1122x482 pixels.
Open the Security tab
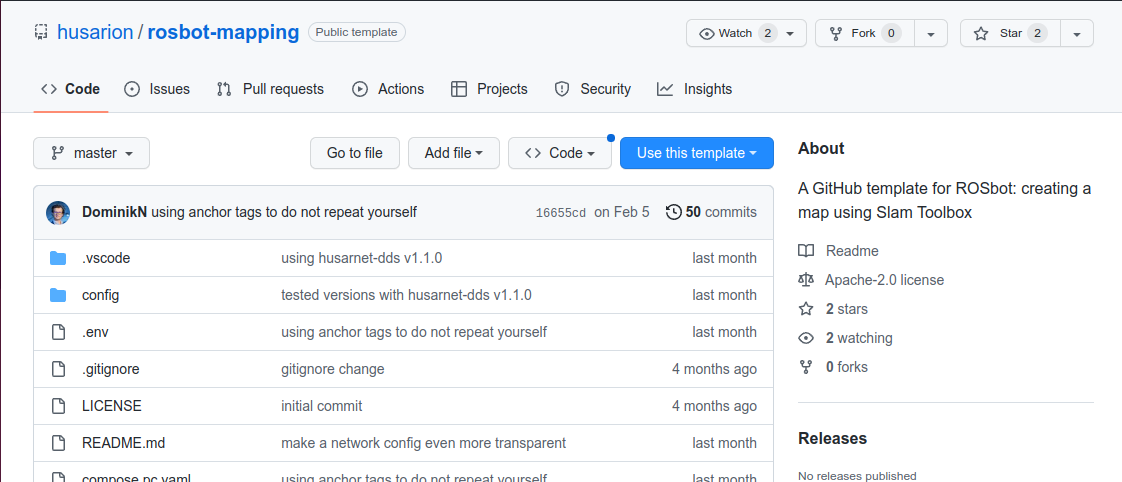point(592,89)
